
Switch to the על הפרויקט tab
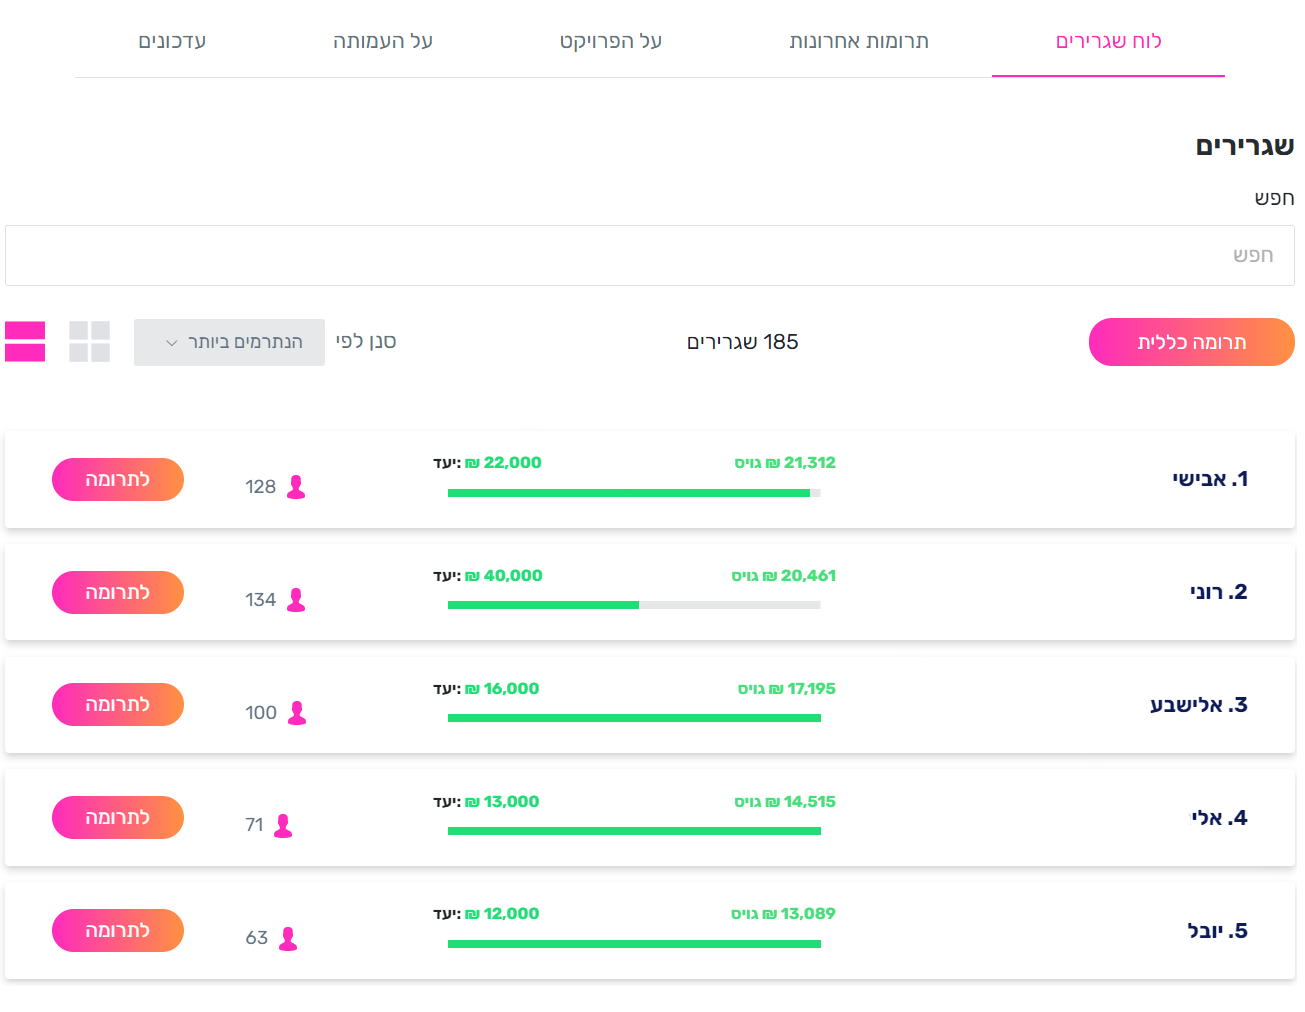click(610, 41)
